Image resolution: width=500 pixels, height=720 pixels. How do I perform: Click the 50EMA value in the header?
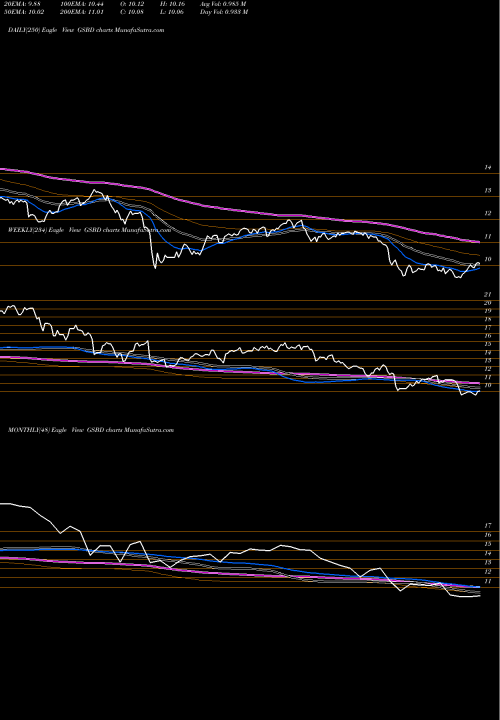click(x=22, y=12)
